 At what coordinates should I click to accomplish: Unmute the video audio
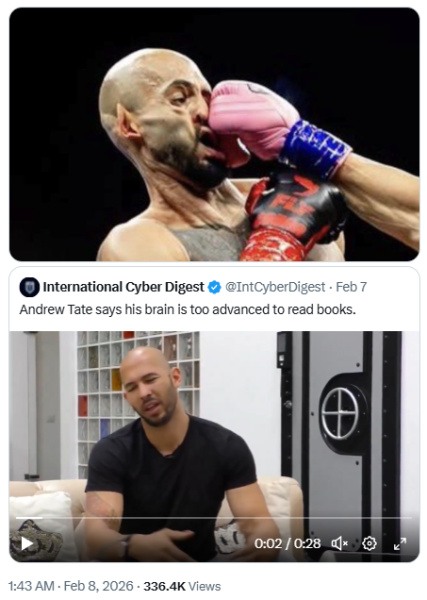coord(339,543)
